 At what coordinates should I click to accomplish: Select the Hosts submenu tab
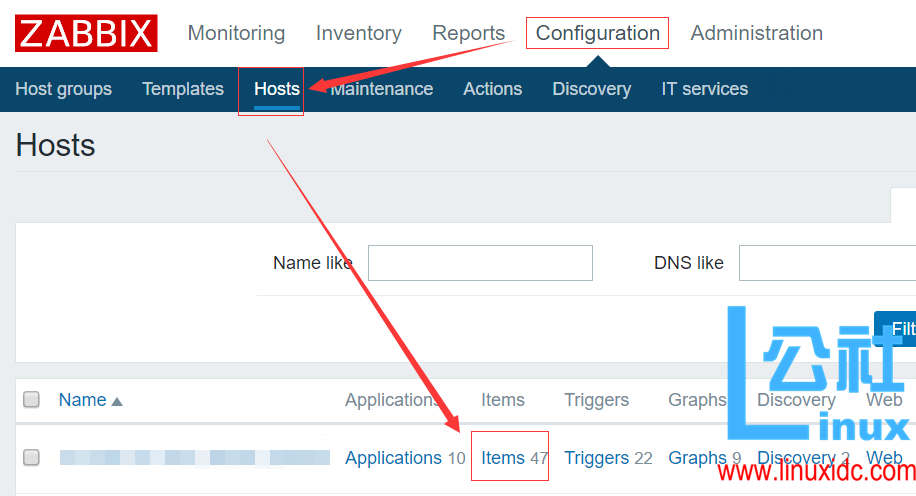tap(277, 89)
